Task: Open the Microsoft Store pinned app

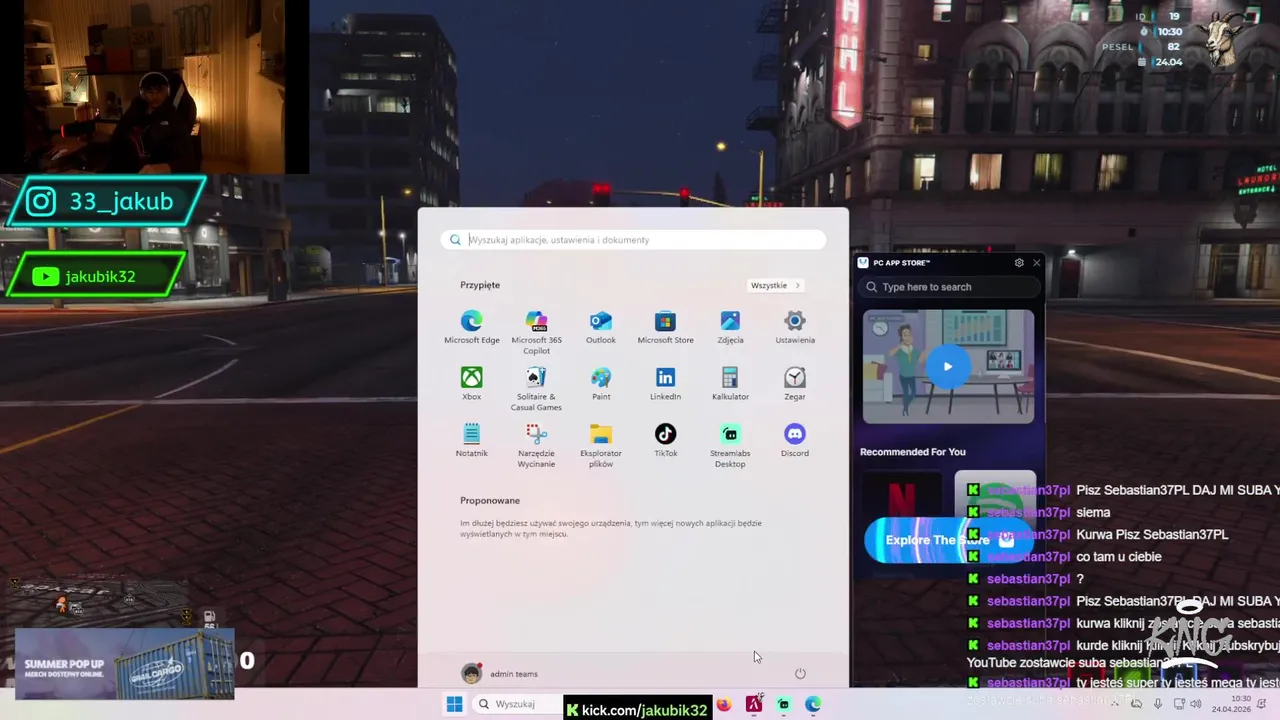Action: coord(665,327)
